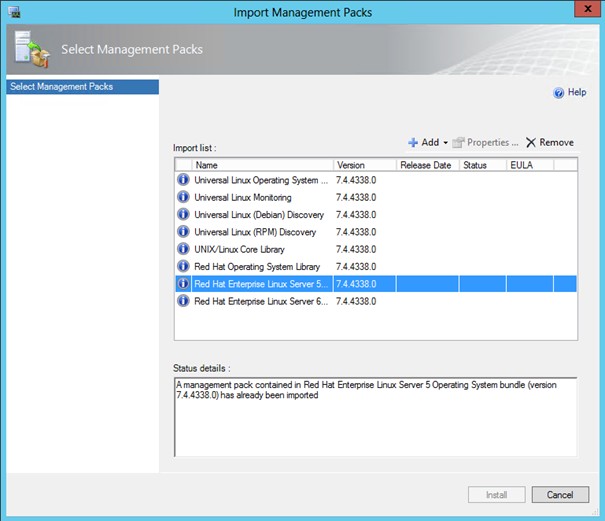Click the Status details label
This screenshot has height=521, width=605.
pyautogui.click(x=201, y=368)
